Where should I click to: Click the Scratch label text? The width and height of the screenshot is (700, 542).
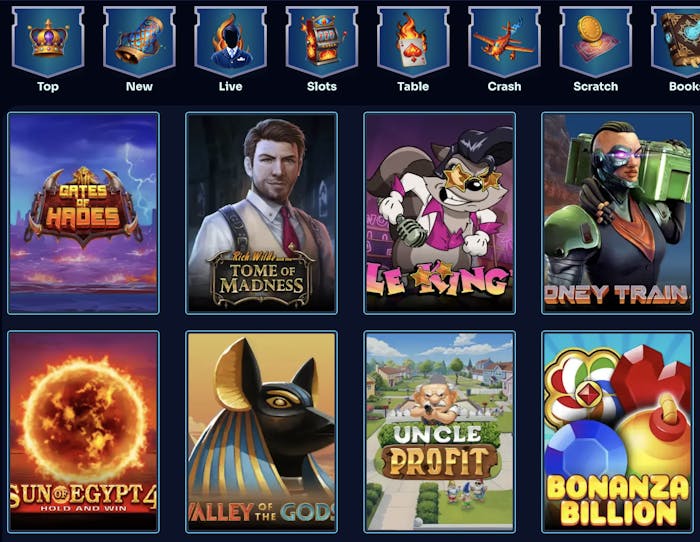(596, 87)
